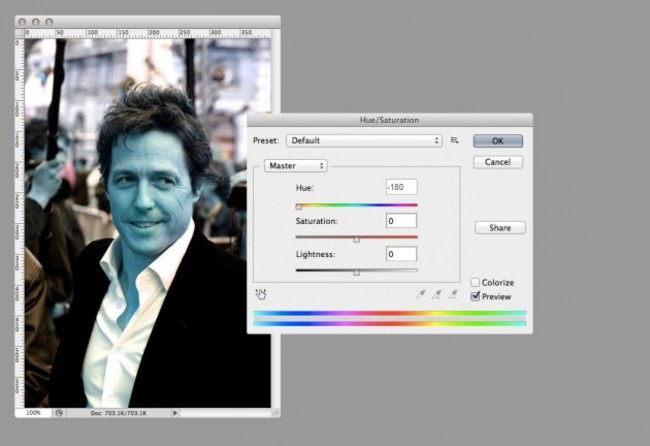The width and height of the screenshot is (650, 446).
Task: Expand the document info status arrow
Action: click(x=175, y=412)
